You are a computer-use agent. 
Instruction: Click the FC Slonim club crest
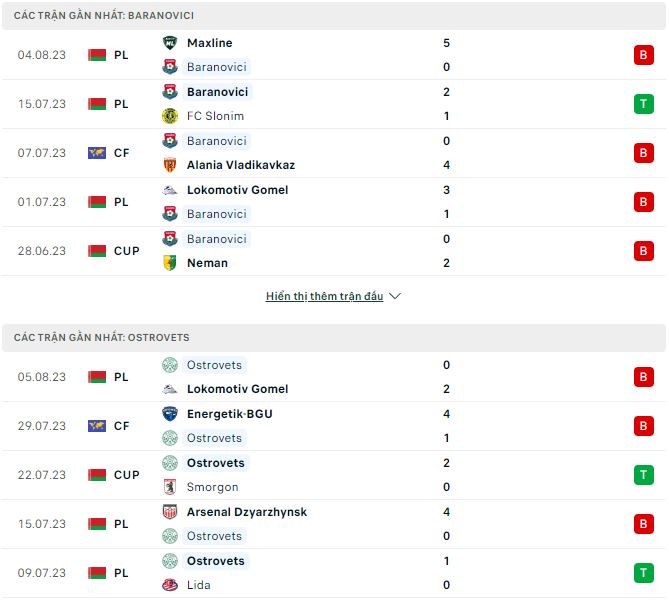(170, 116)
